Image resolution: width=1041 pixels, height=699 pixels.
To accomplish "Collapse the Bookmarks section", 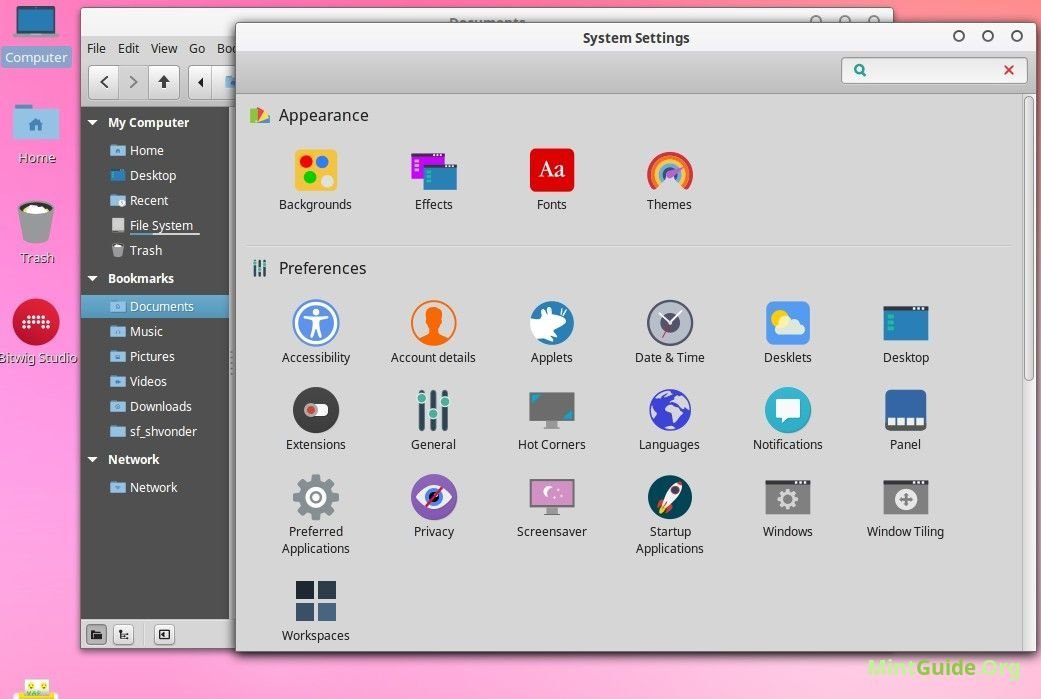I will 92,278.
